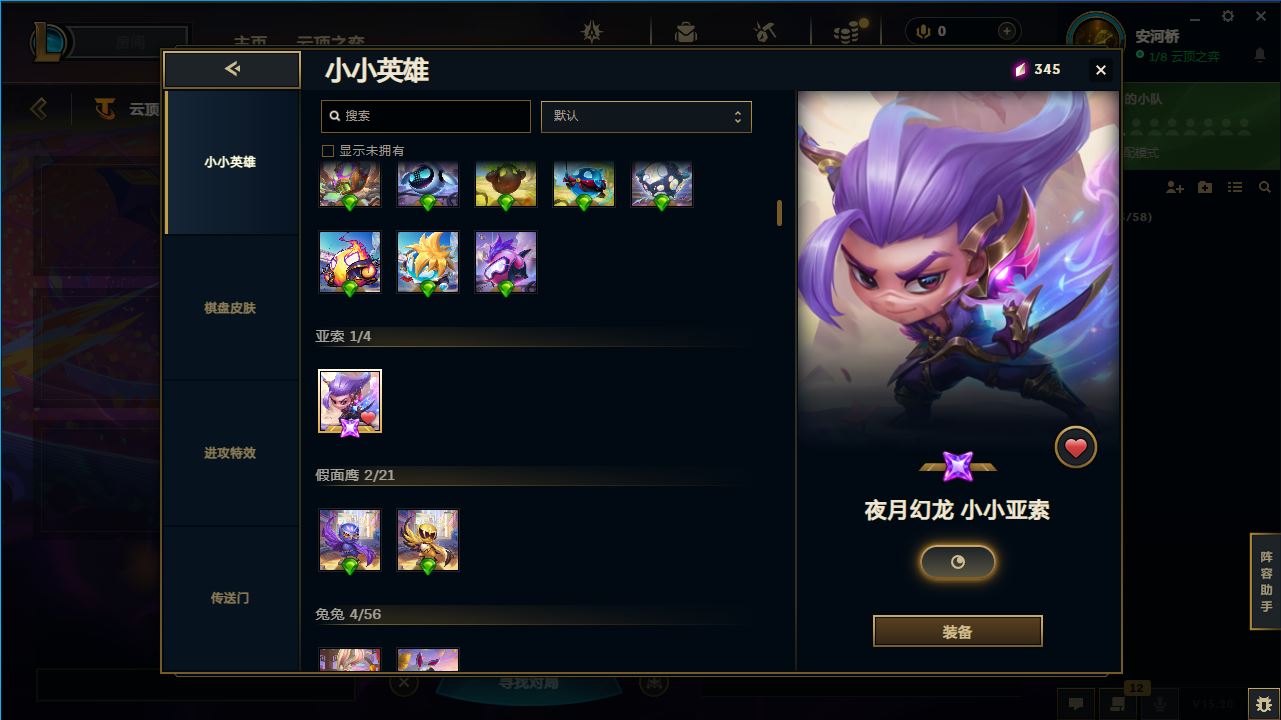
Task: Click the purple star rarity emblem
Action: (x=958, y=466)
